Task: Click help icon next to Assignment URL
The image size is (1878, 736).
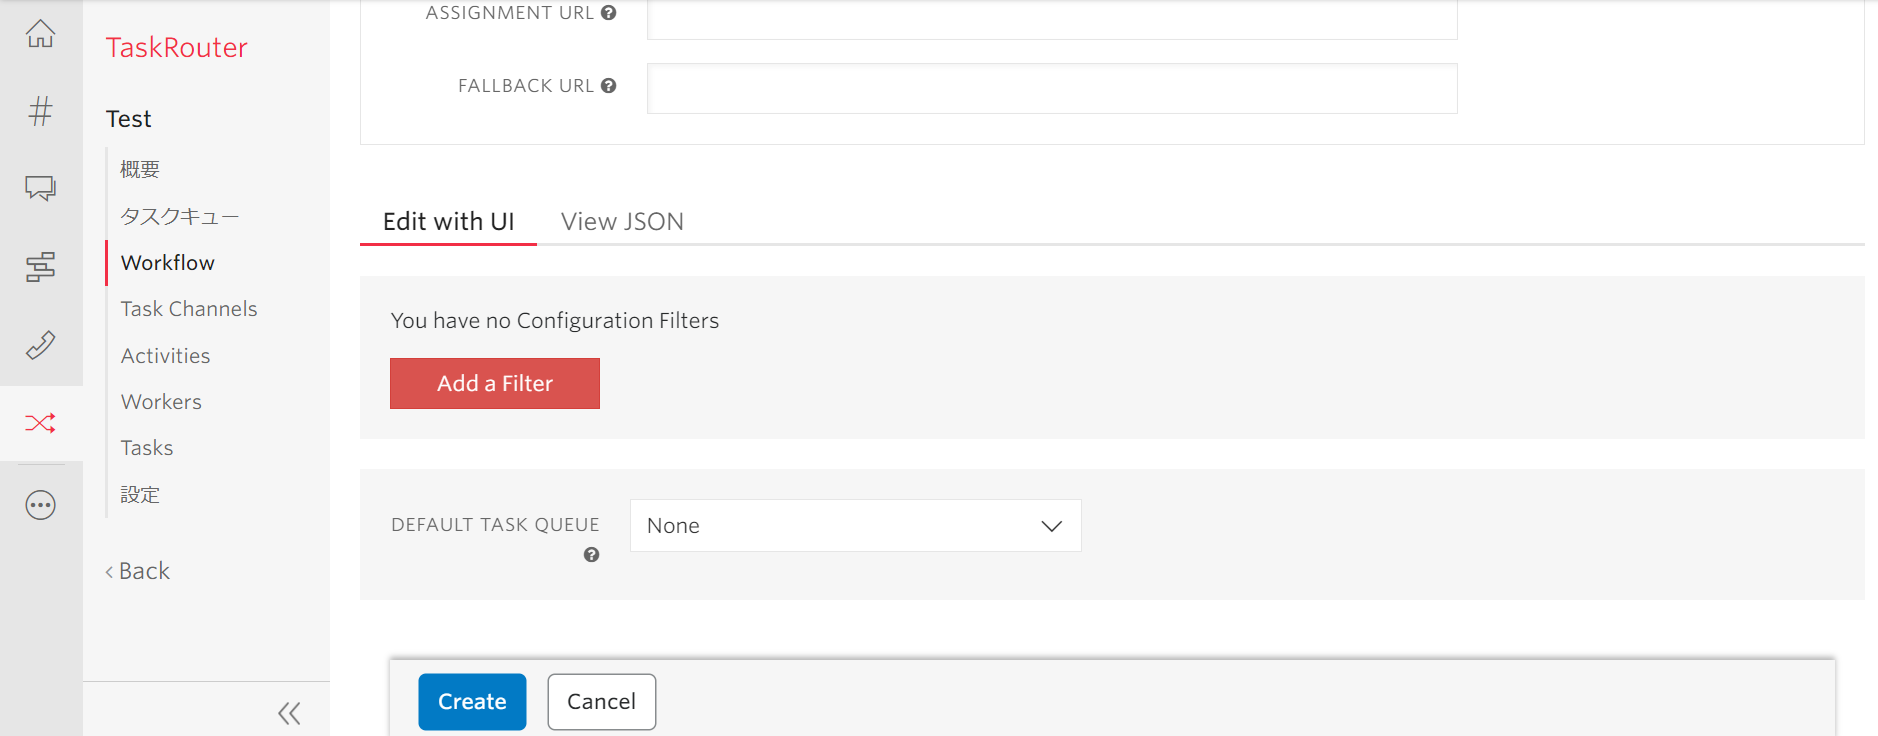Action: (x=608, y=13)
